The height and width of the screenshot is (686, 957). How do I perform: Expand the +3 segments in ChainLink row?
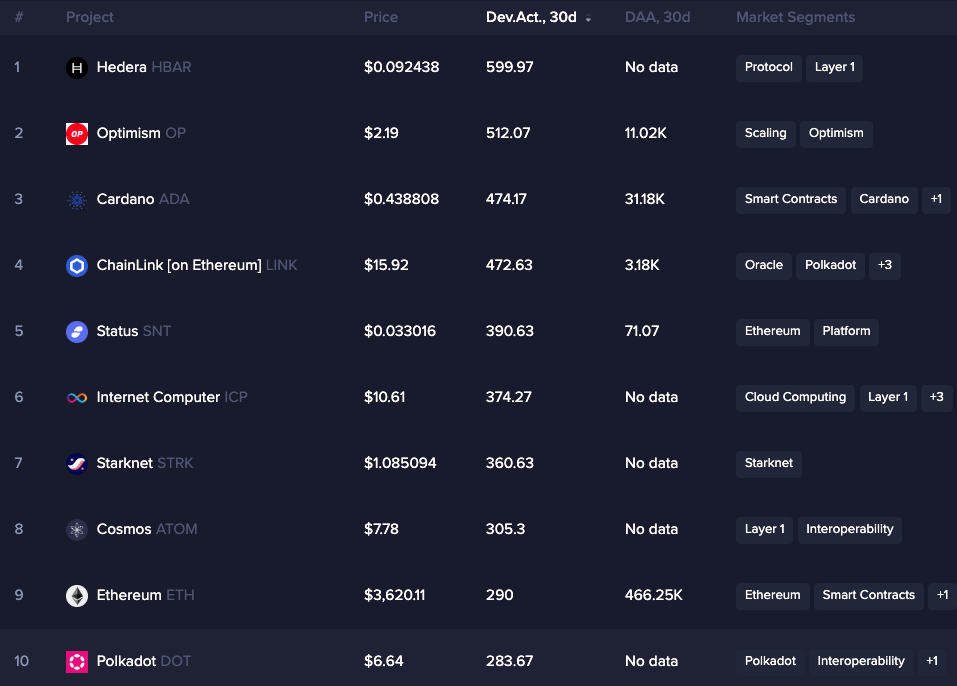point(885,265)
